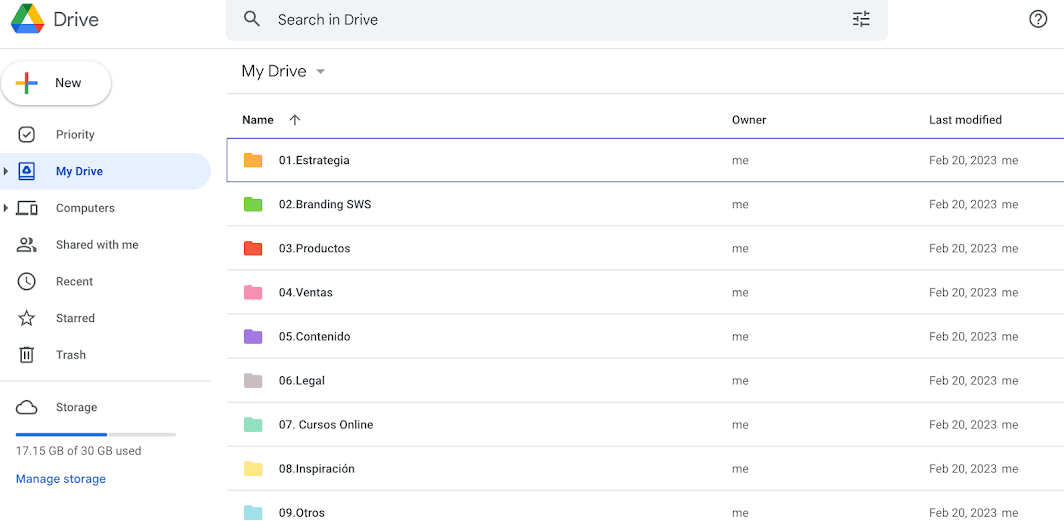Sort by the Name column header
1064x521 pixels.
click(x=258, y=120)
